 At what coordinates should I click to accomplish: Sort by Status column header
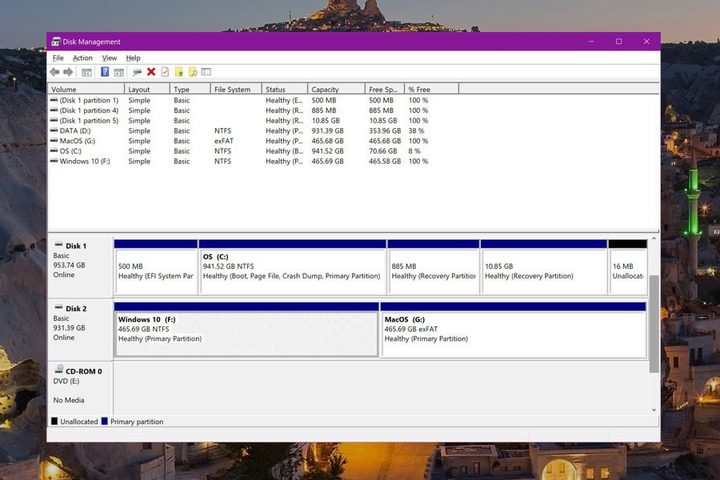285,89
